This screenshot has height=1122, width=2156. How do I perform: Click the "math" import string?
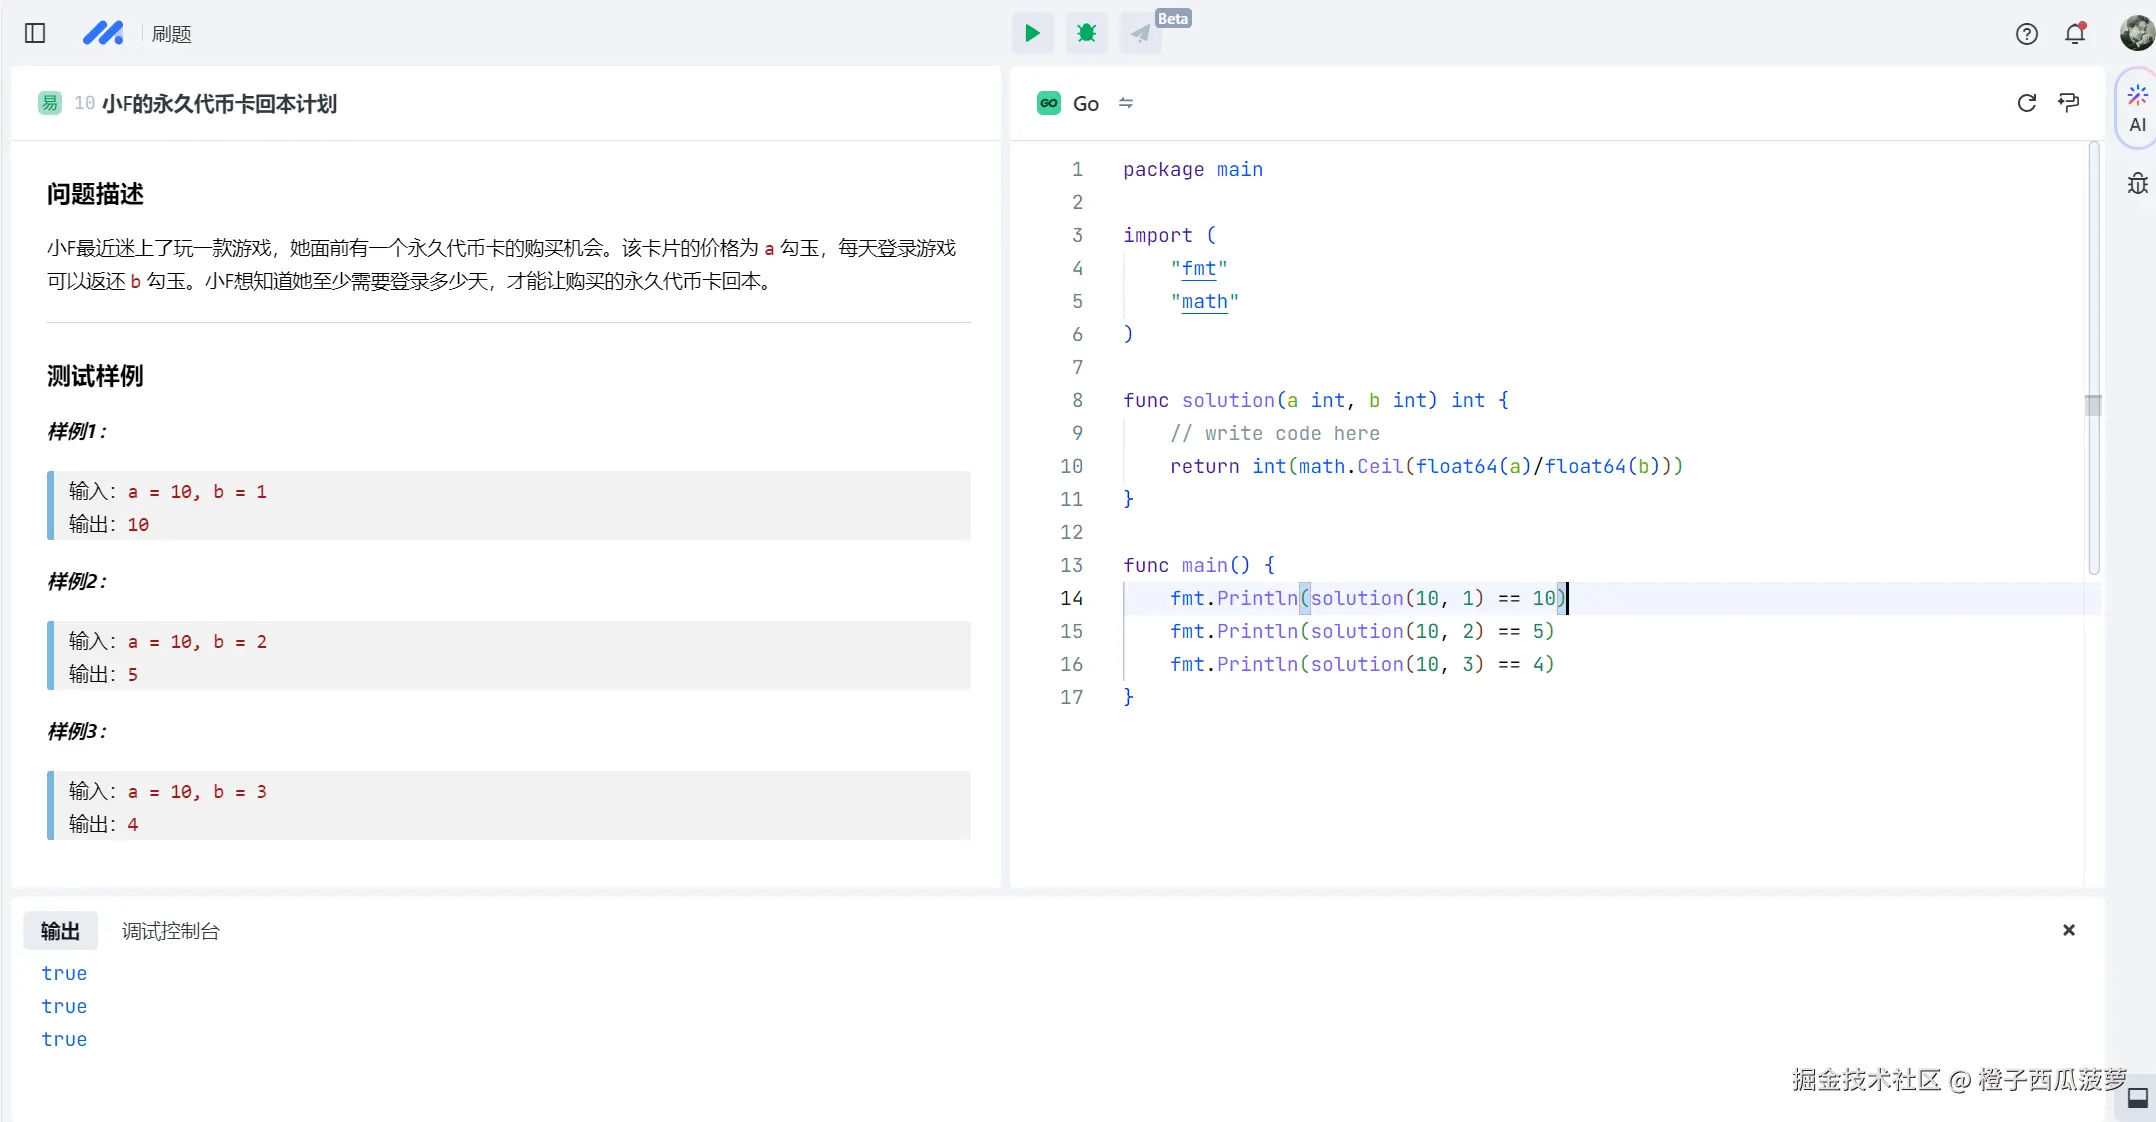click(1204, 301)
